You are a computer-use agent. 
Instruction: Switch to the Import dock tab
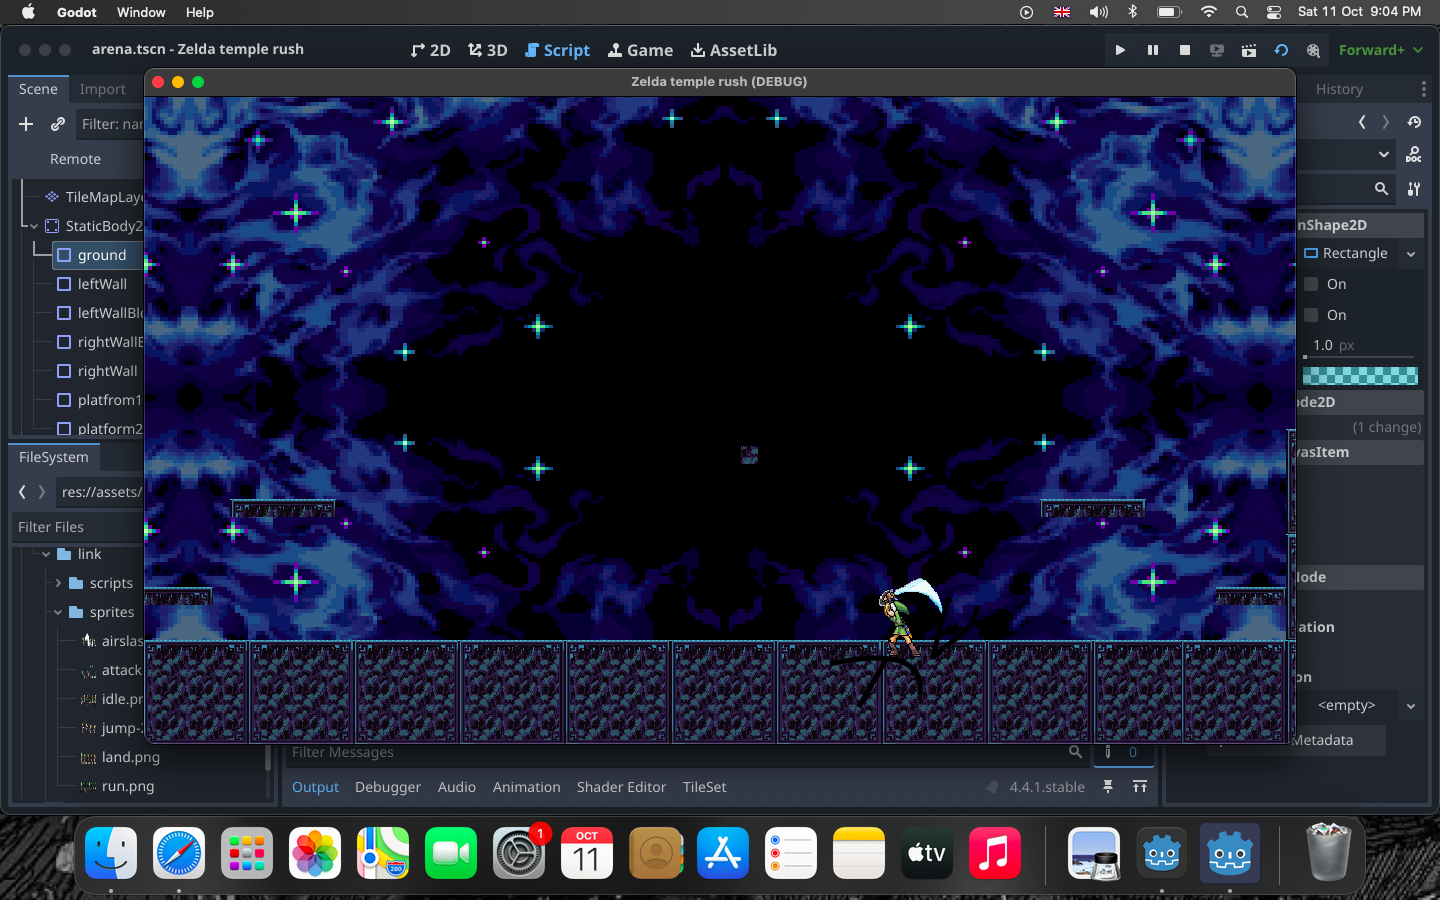(x=102, y=89)
